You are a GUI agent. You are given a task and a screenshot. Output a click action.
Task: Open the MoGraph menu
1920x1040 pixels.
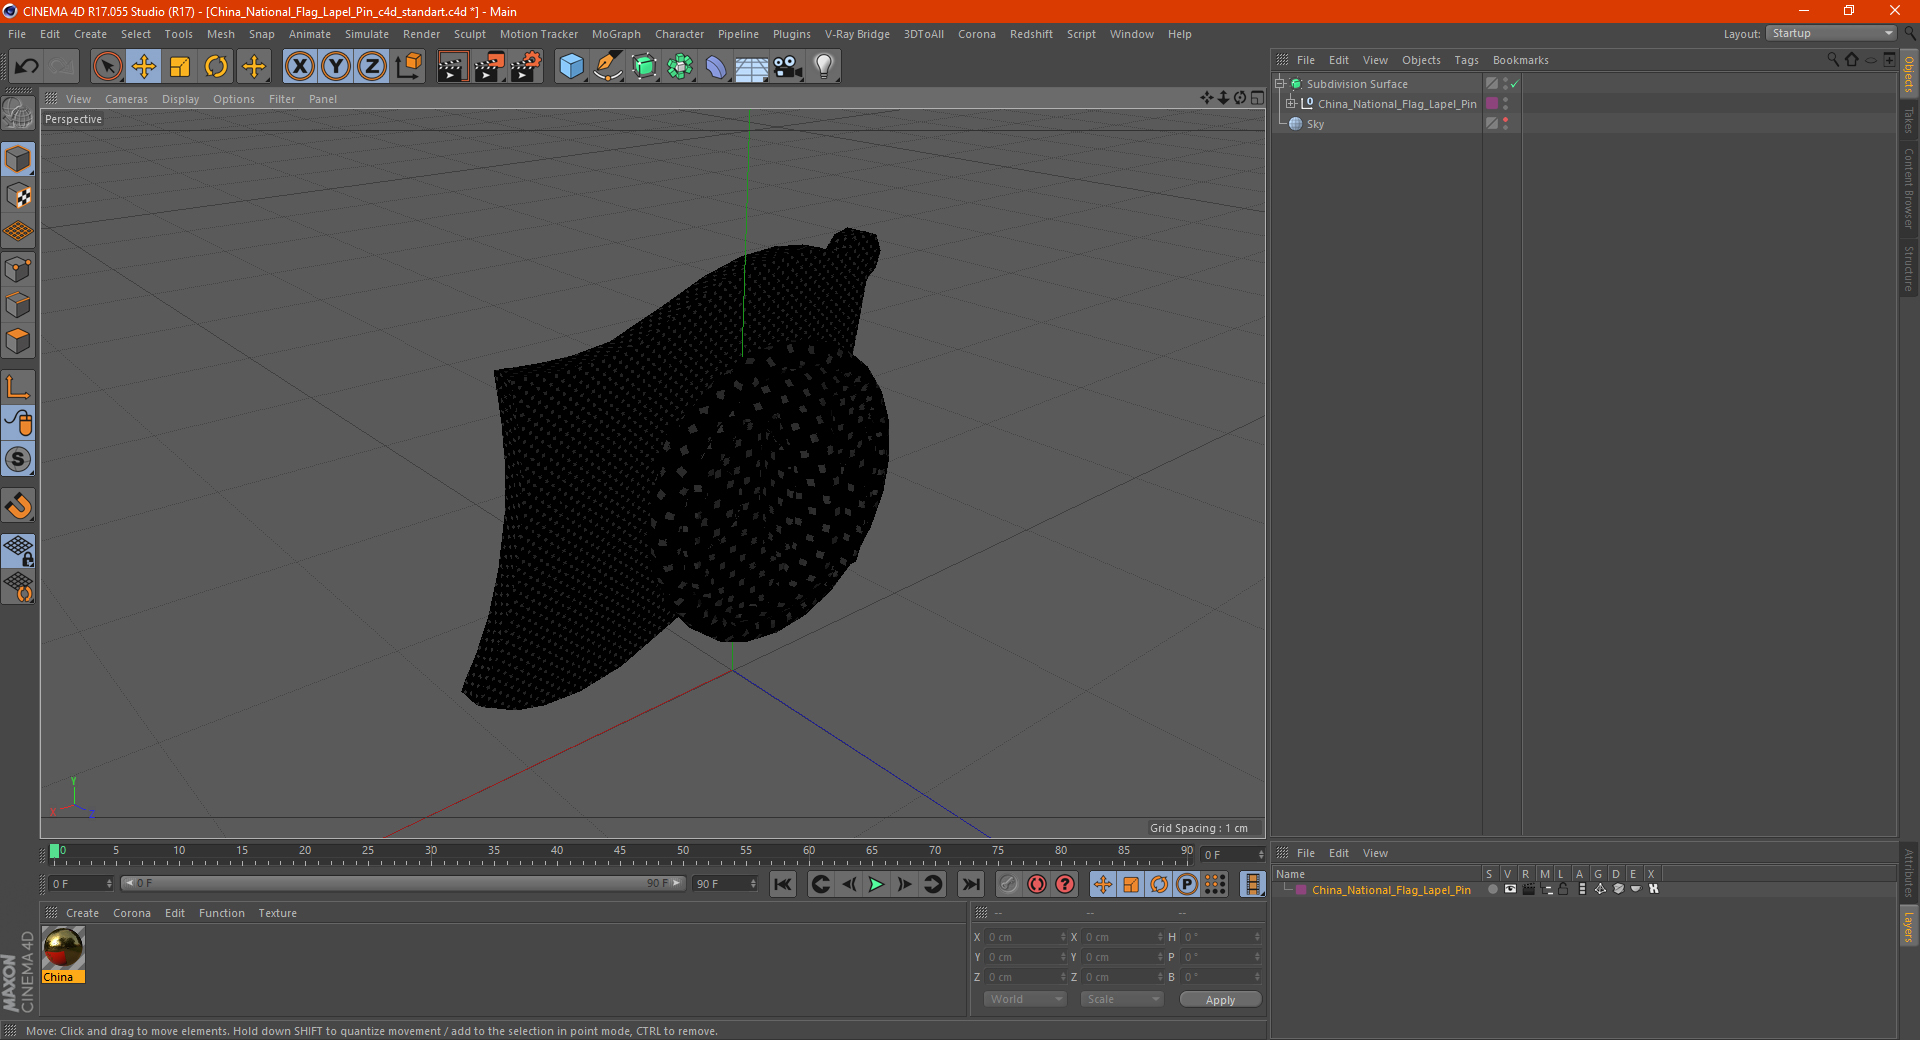[616, 34]
